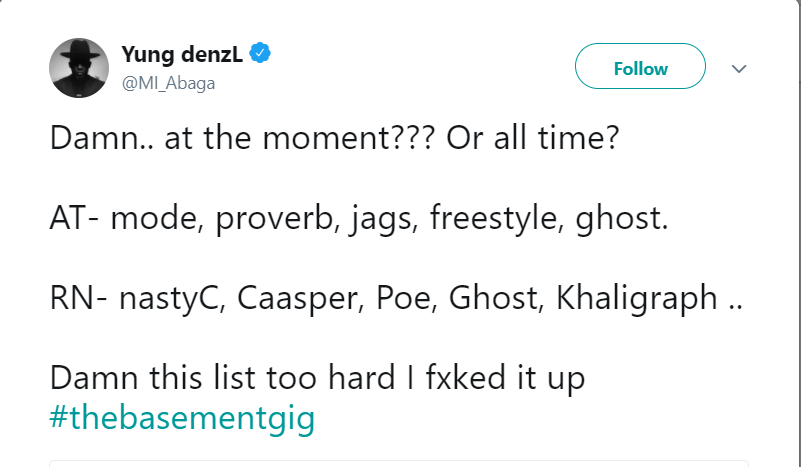Click the name "nastyC" in the tweet

tap(165, 298)
